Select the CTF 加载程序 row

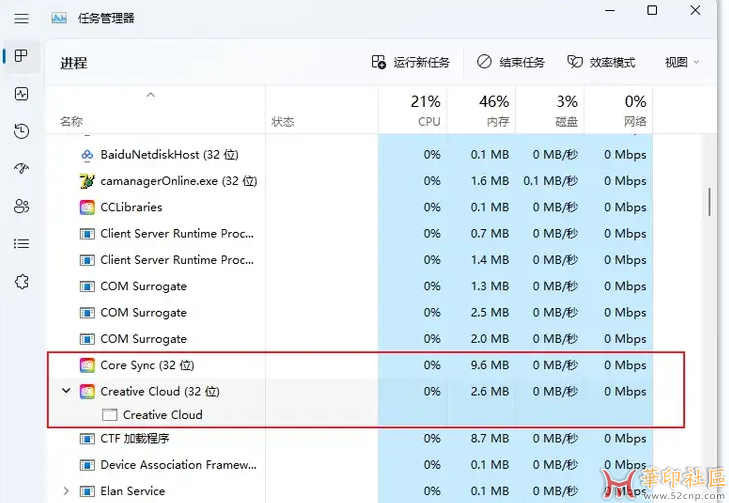350,439
